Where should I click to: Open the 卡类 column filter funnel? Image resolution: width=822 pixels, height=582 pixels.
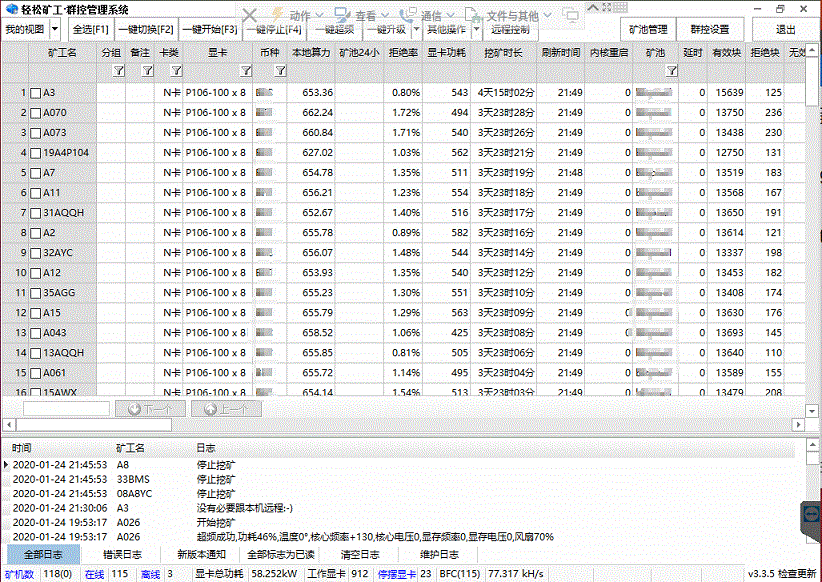click(x=176, y=71)
